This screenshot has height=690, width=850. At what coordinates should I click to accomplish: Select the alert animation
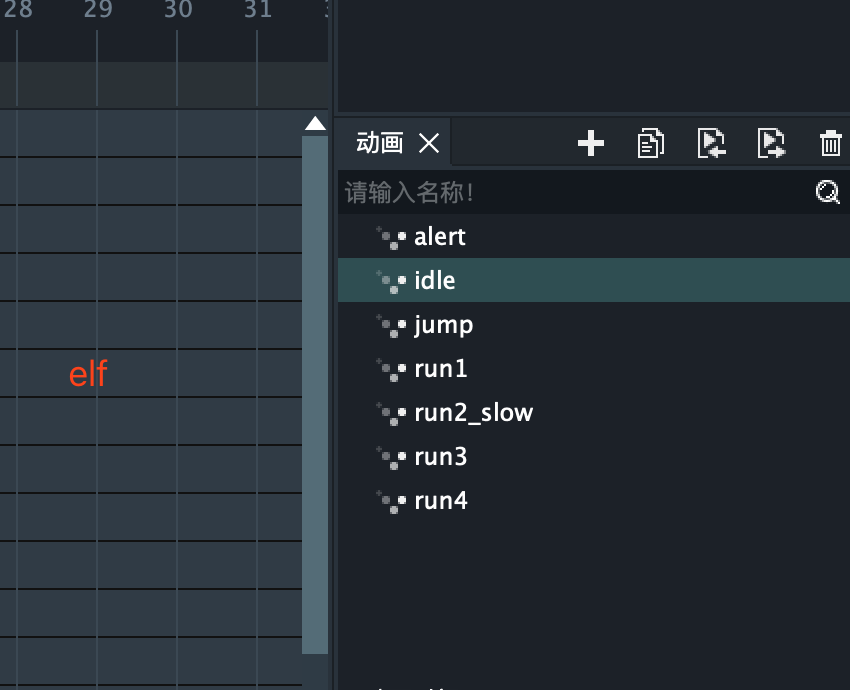coord(440,238)
